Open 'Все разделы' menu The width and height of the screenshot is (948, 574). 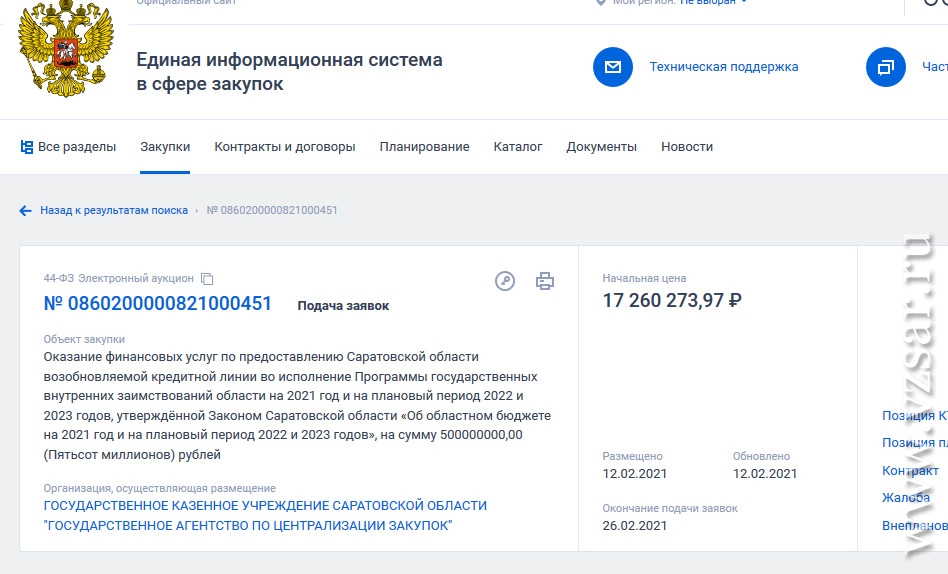click(x=77, y=147)
